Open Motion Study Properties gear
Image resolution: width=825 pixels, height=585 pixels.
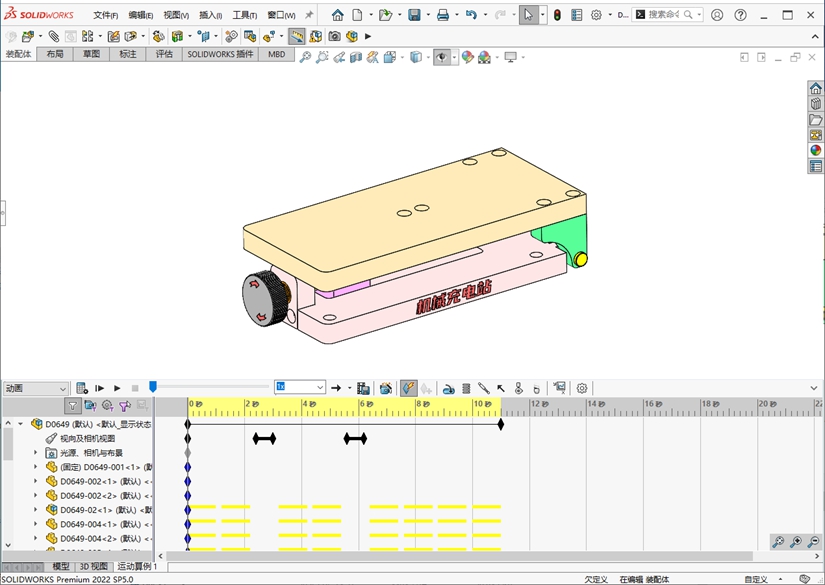pyautogui.click(x=582, y=388)
